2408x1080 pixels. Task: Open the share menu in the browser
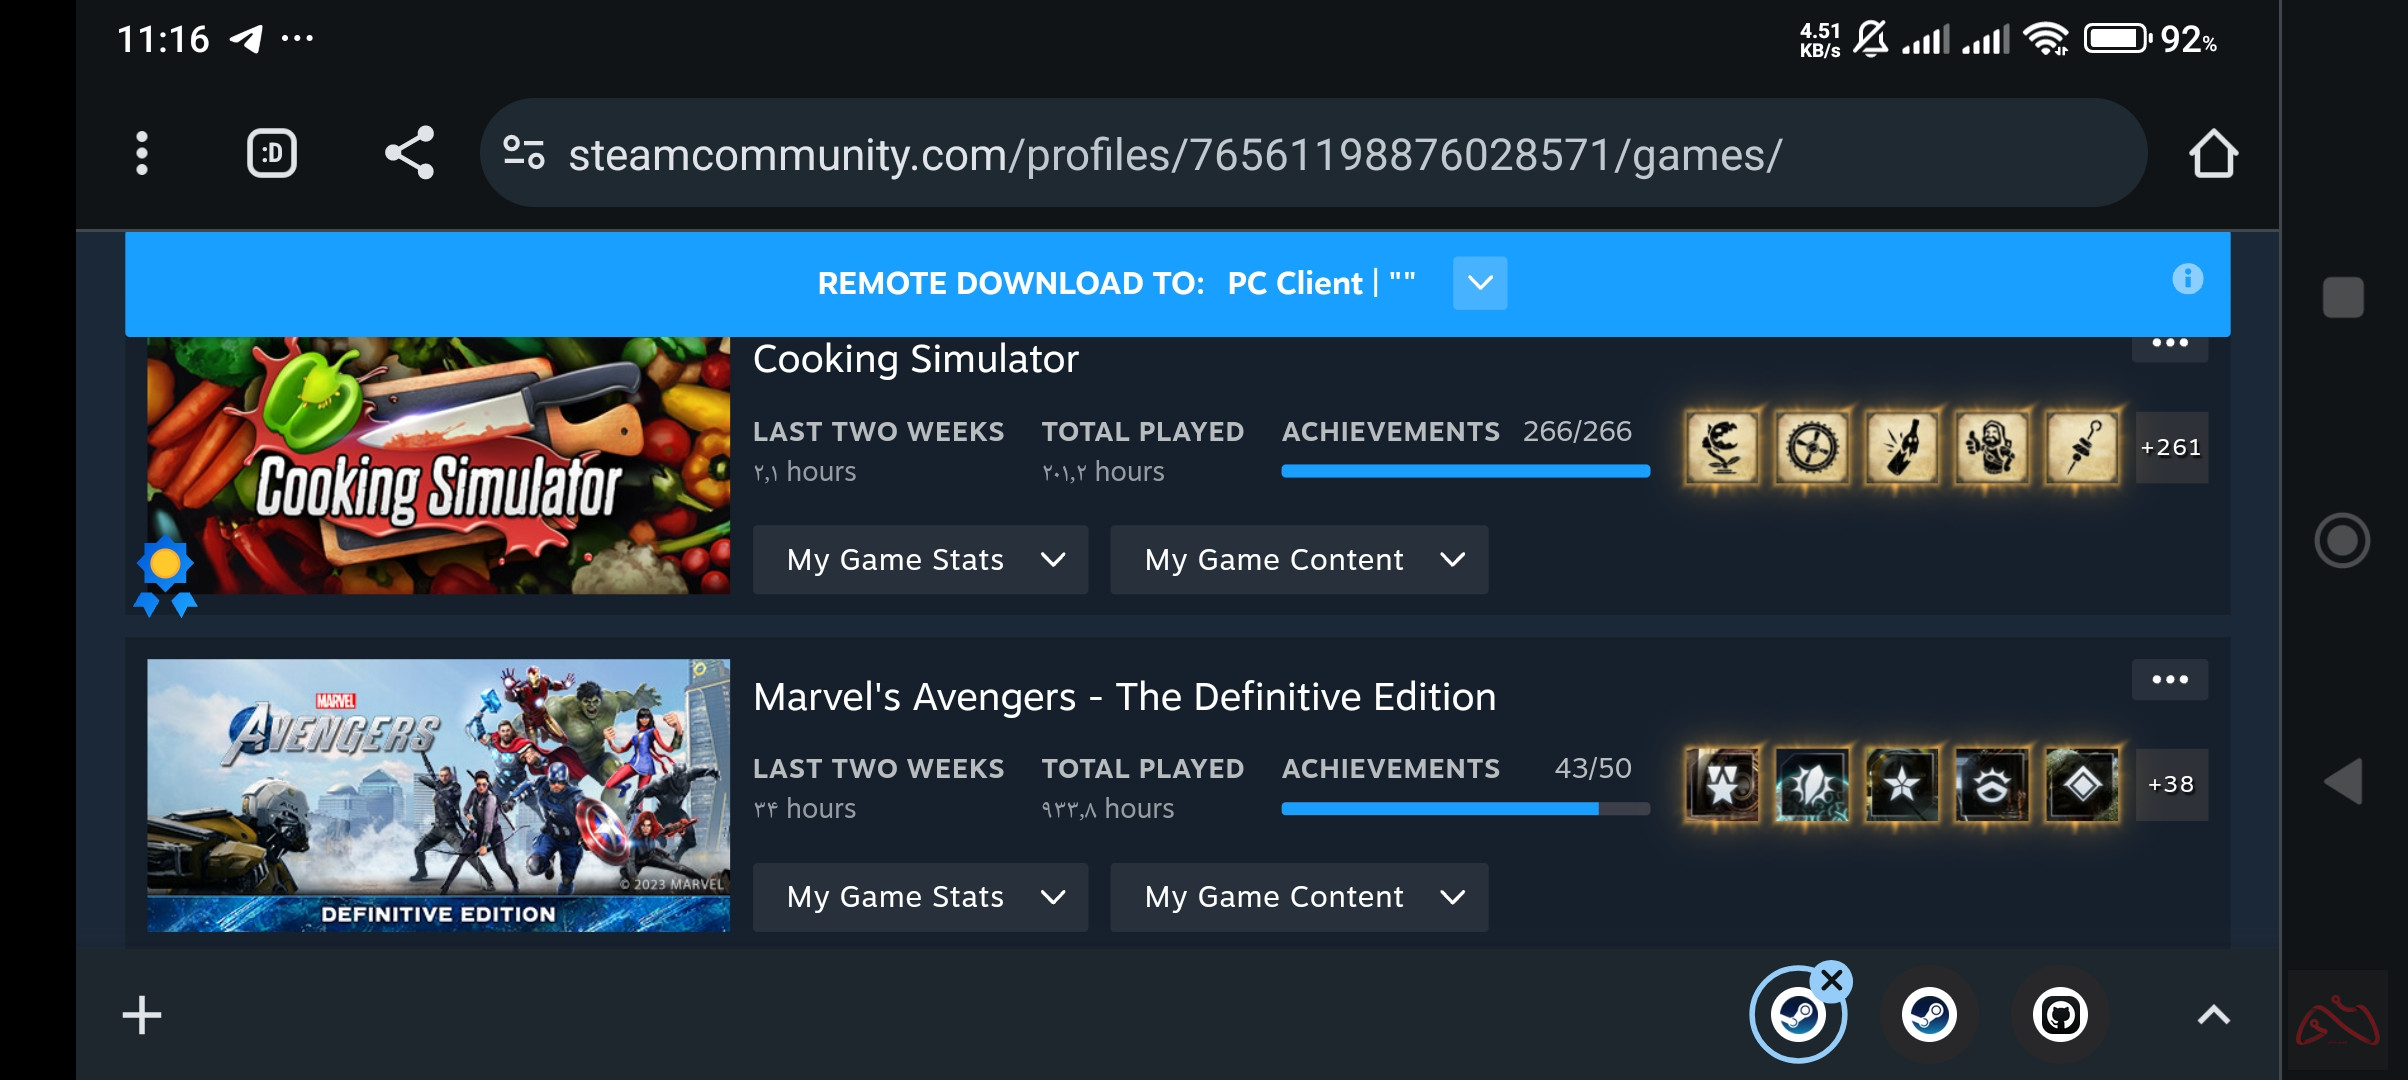(411, 152)
